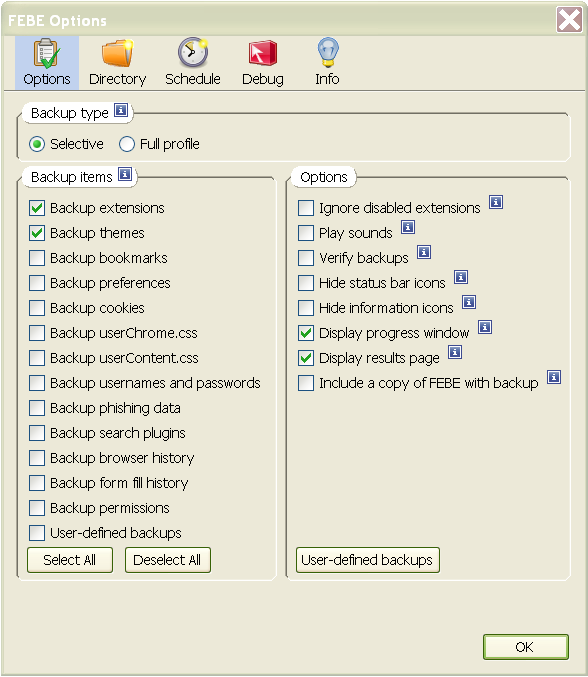Viewport: 588px width, 677px height.
Task: Click the info icon next to Play sounds
Action: (408, 227)
